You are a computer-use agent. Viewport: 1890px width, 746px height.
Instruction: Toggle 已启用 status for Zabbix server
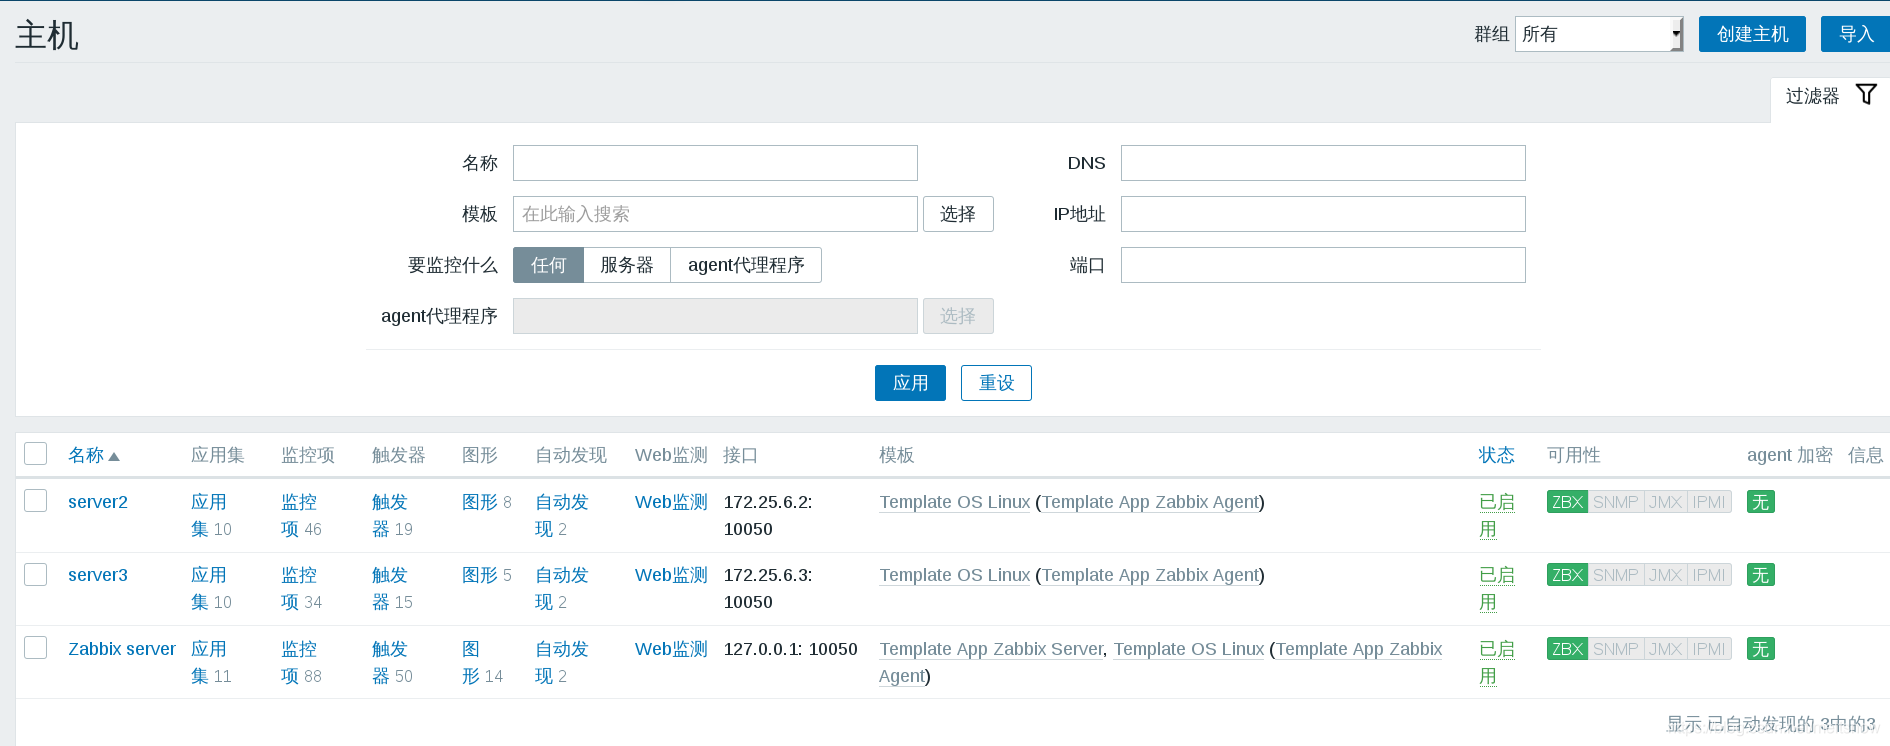[x=1496, y=662]
